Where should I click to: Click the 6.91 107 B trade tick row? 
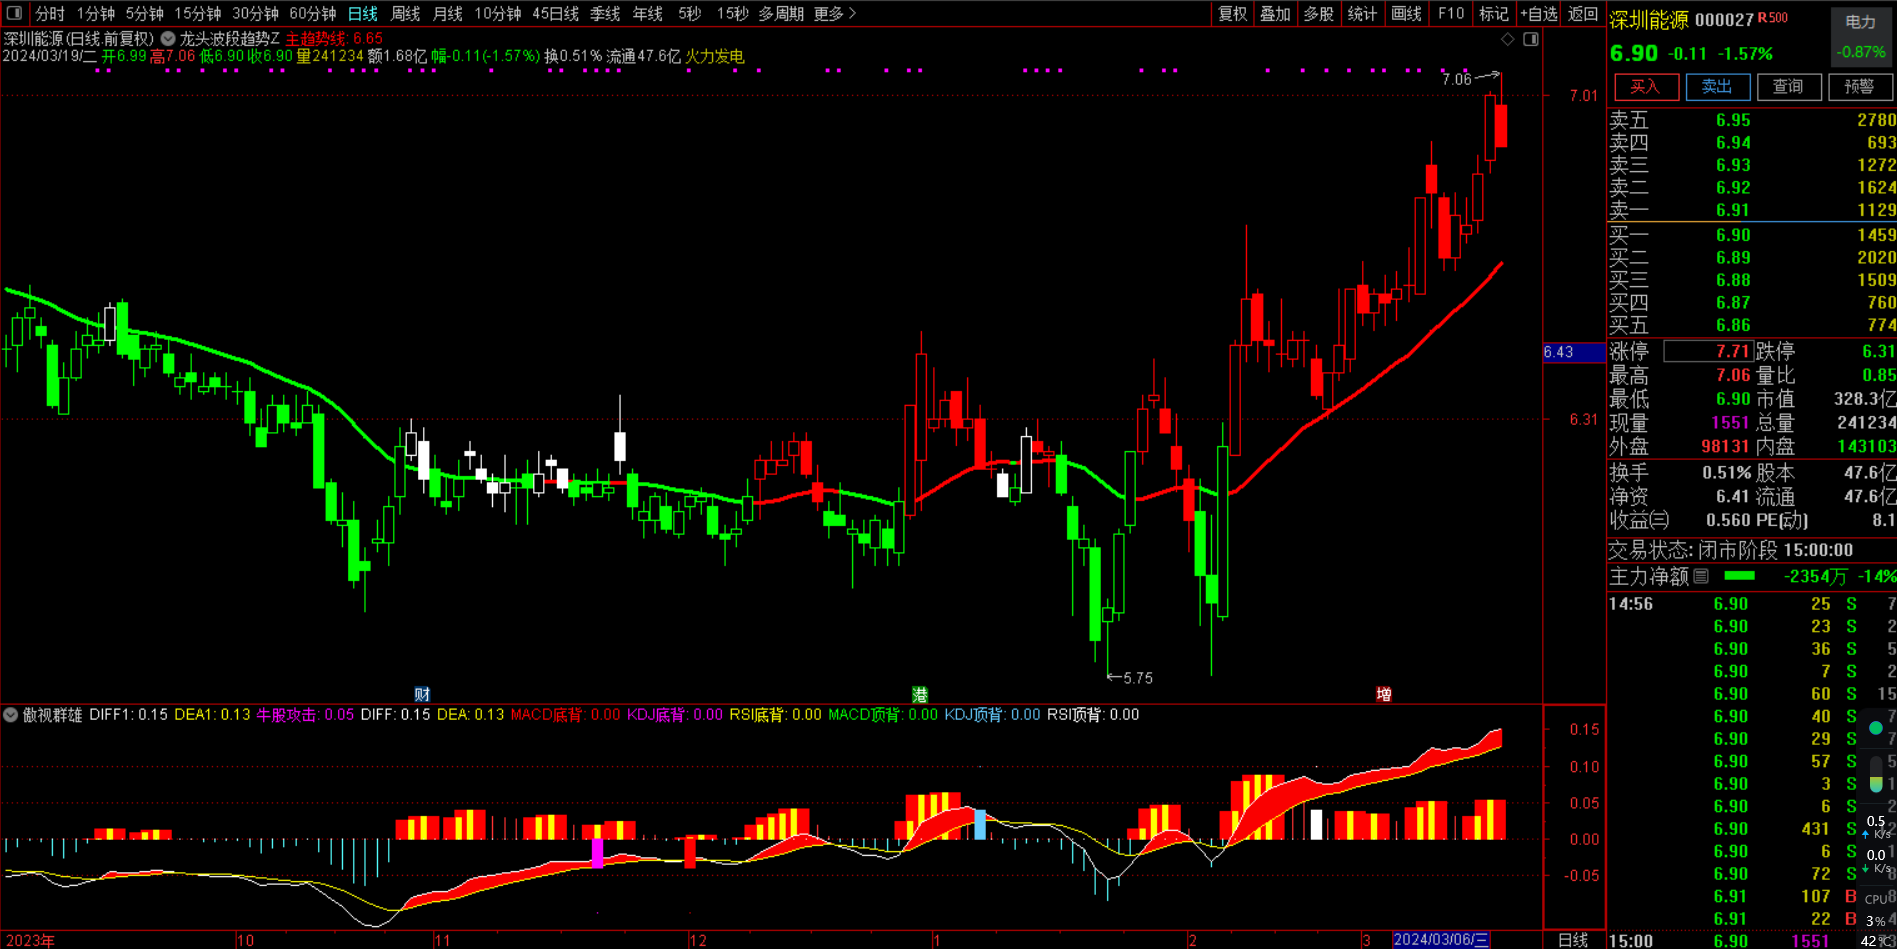pyautogui.click(x=1752, y=896)
